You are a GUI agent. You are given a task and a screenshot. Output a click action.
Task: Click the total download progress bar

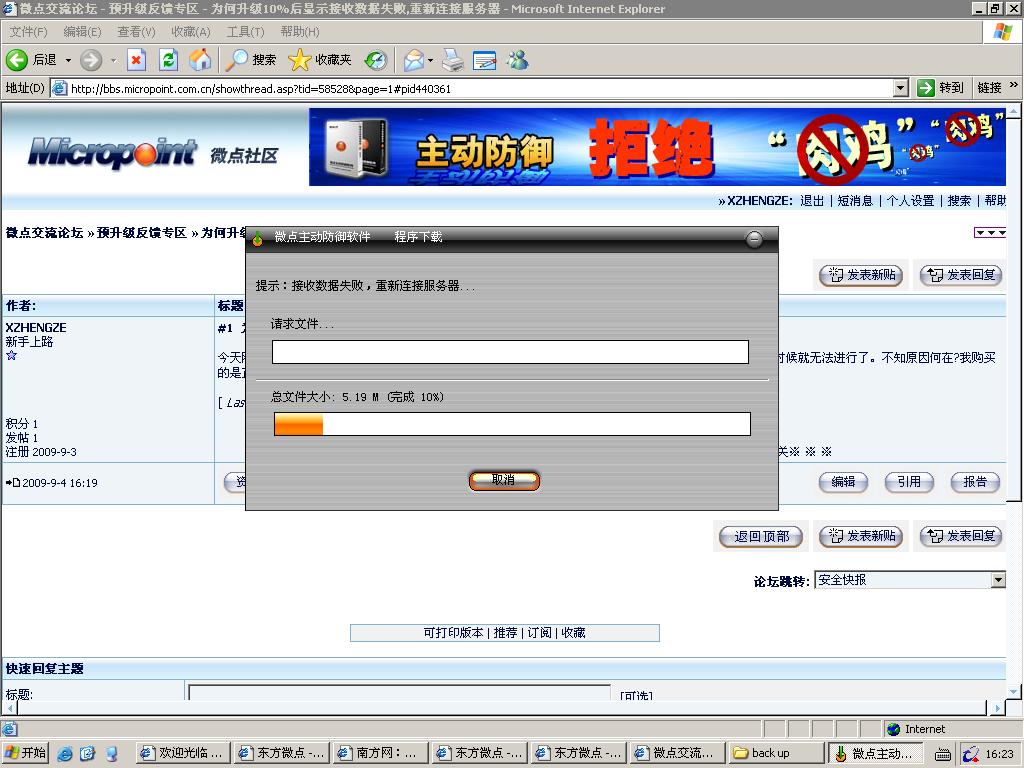pyautogui.click(x=512, y=424)
